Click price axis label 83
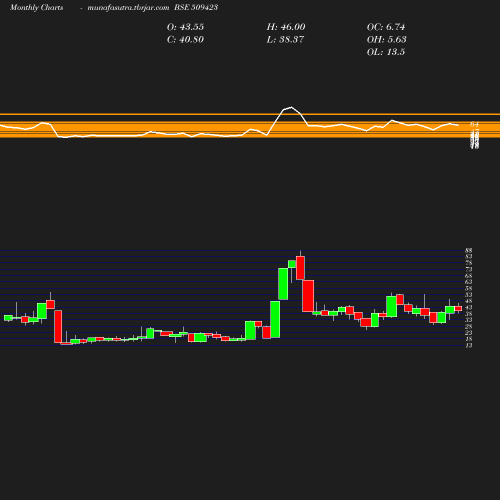This screenshot has height=500, width=500. 469,257
